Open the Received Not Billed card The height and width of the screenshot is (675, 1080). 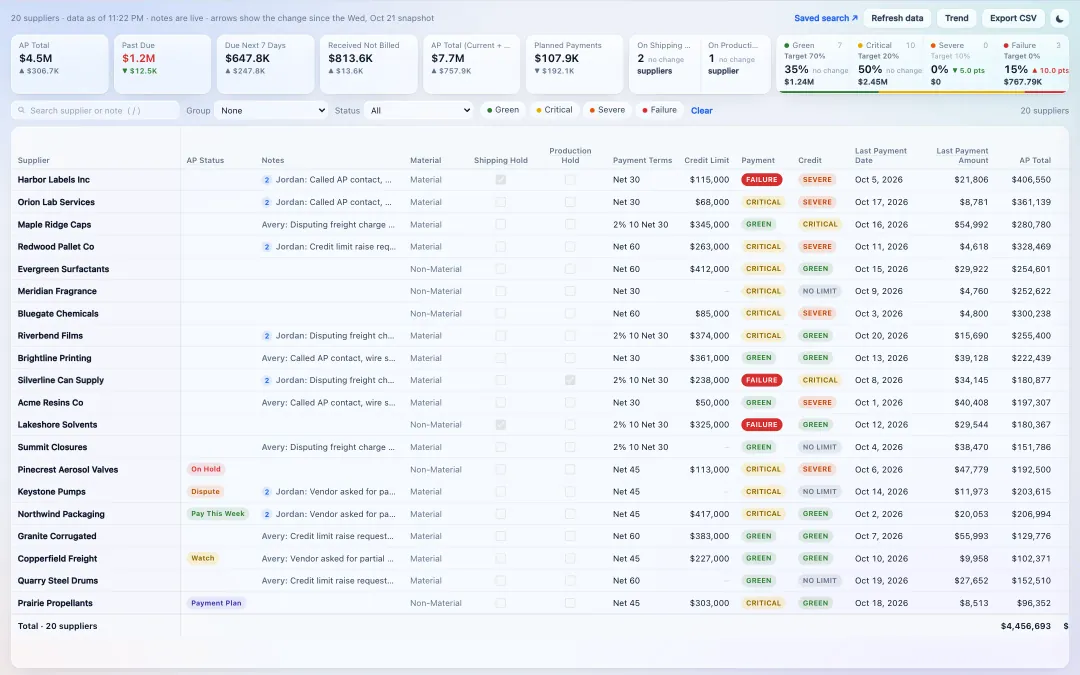click(368, 64)
